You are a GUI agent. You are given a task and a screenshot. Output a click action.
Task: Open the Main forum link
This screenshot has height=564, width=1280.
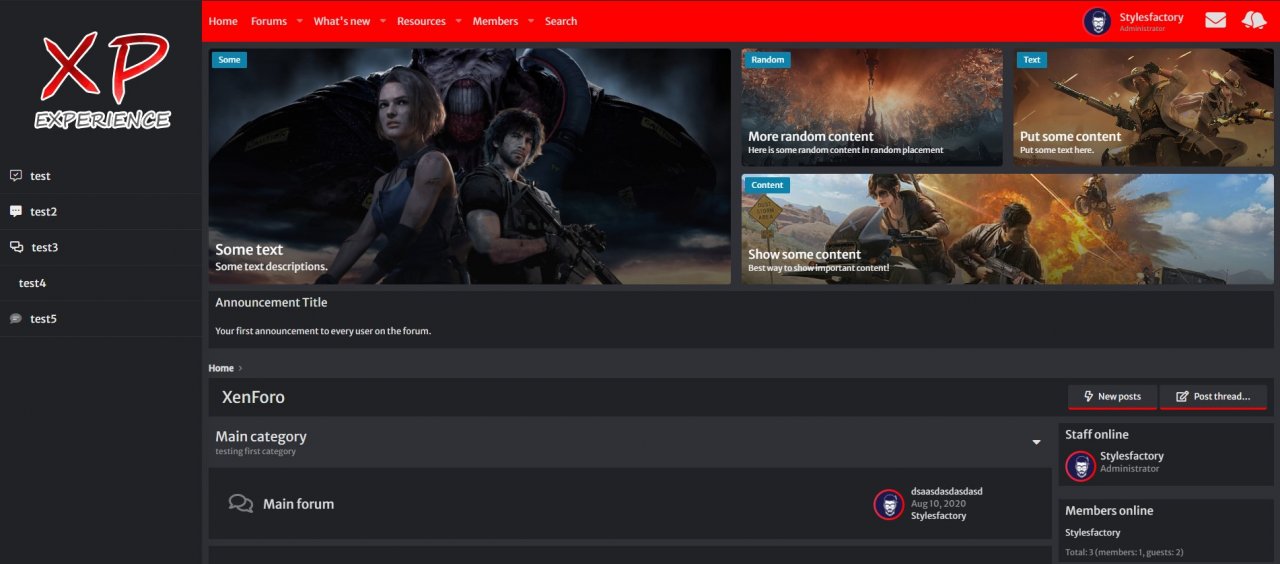(x=298, y=504)
